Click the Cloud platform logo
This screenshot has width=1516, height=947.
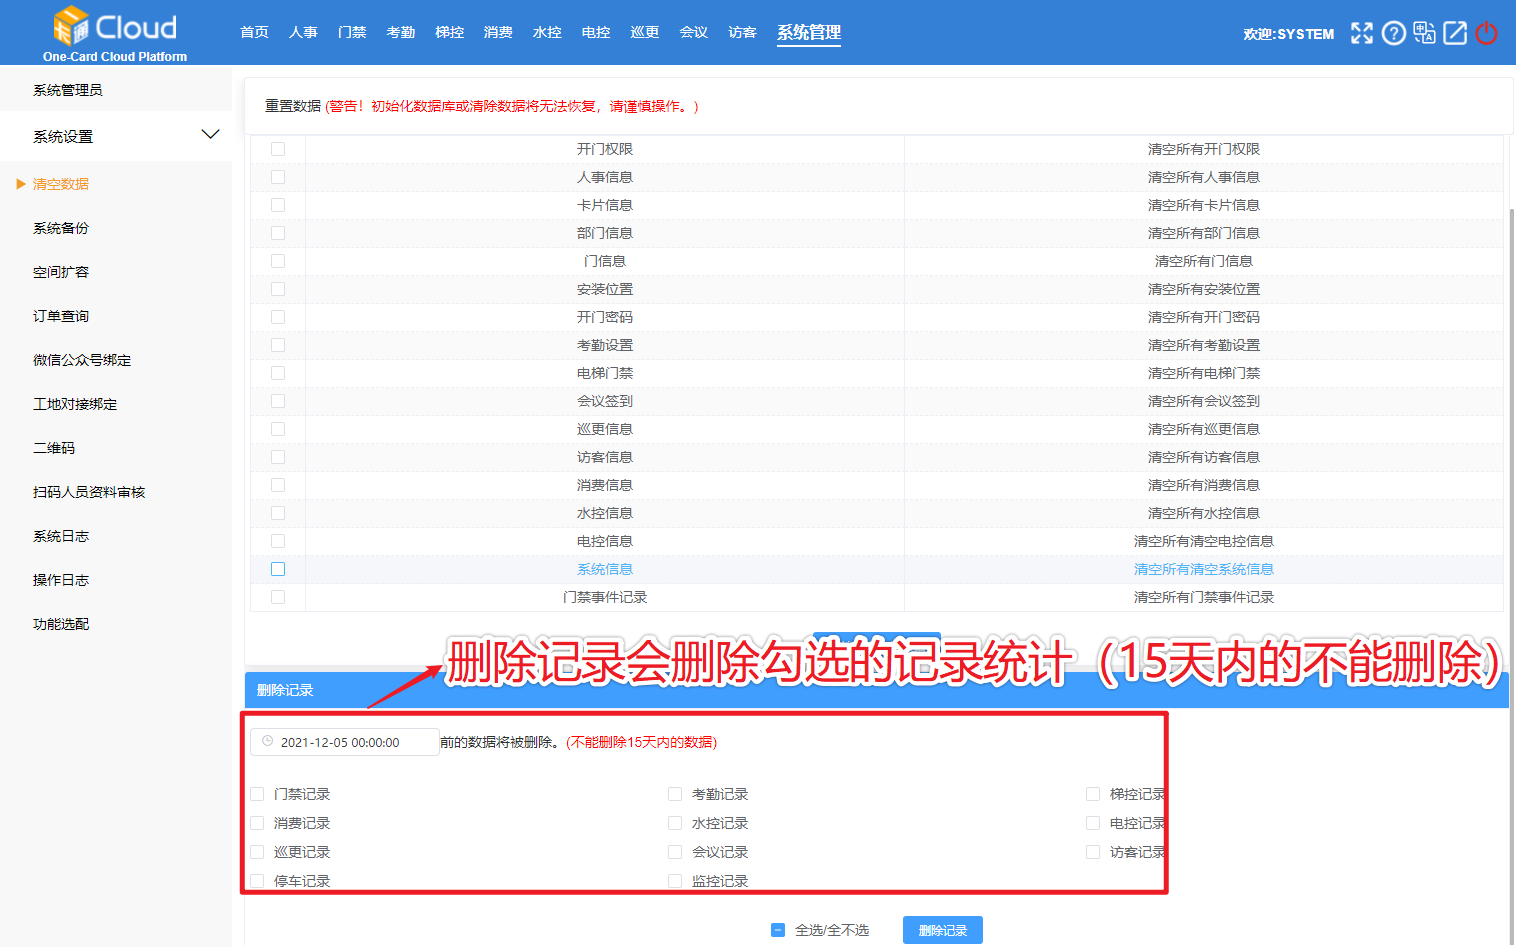pyautogui.click(x=115, y=33)
